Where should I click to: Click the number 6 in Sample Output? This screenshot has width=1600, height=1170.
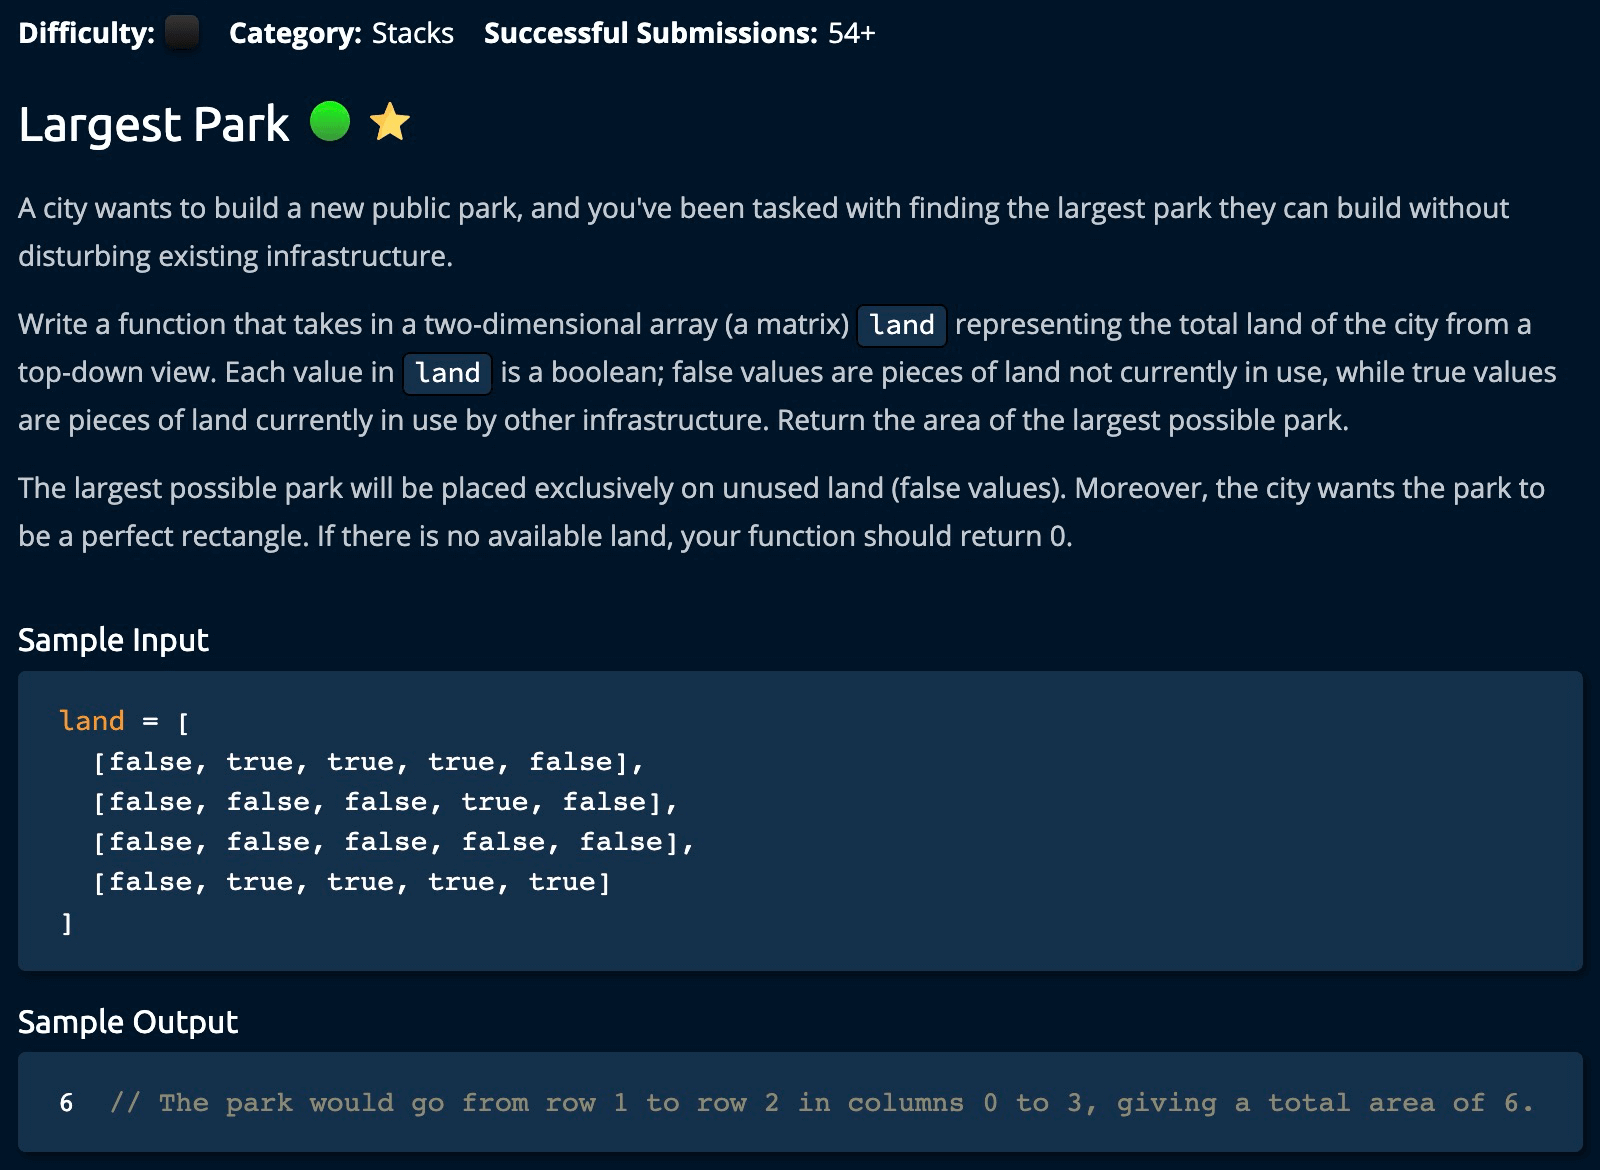(66, 1103)
